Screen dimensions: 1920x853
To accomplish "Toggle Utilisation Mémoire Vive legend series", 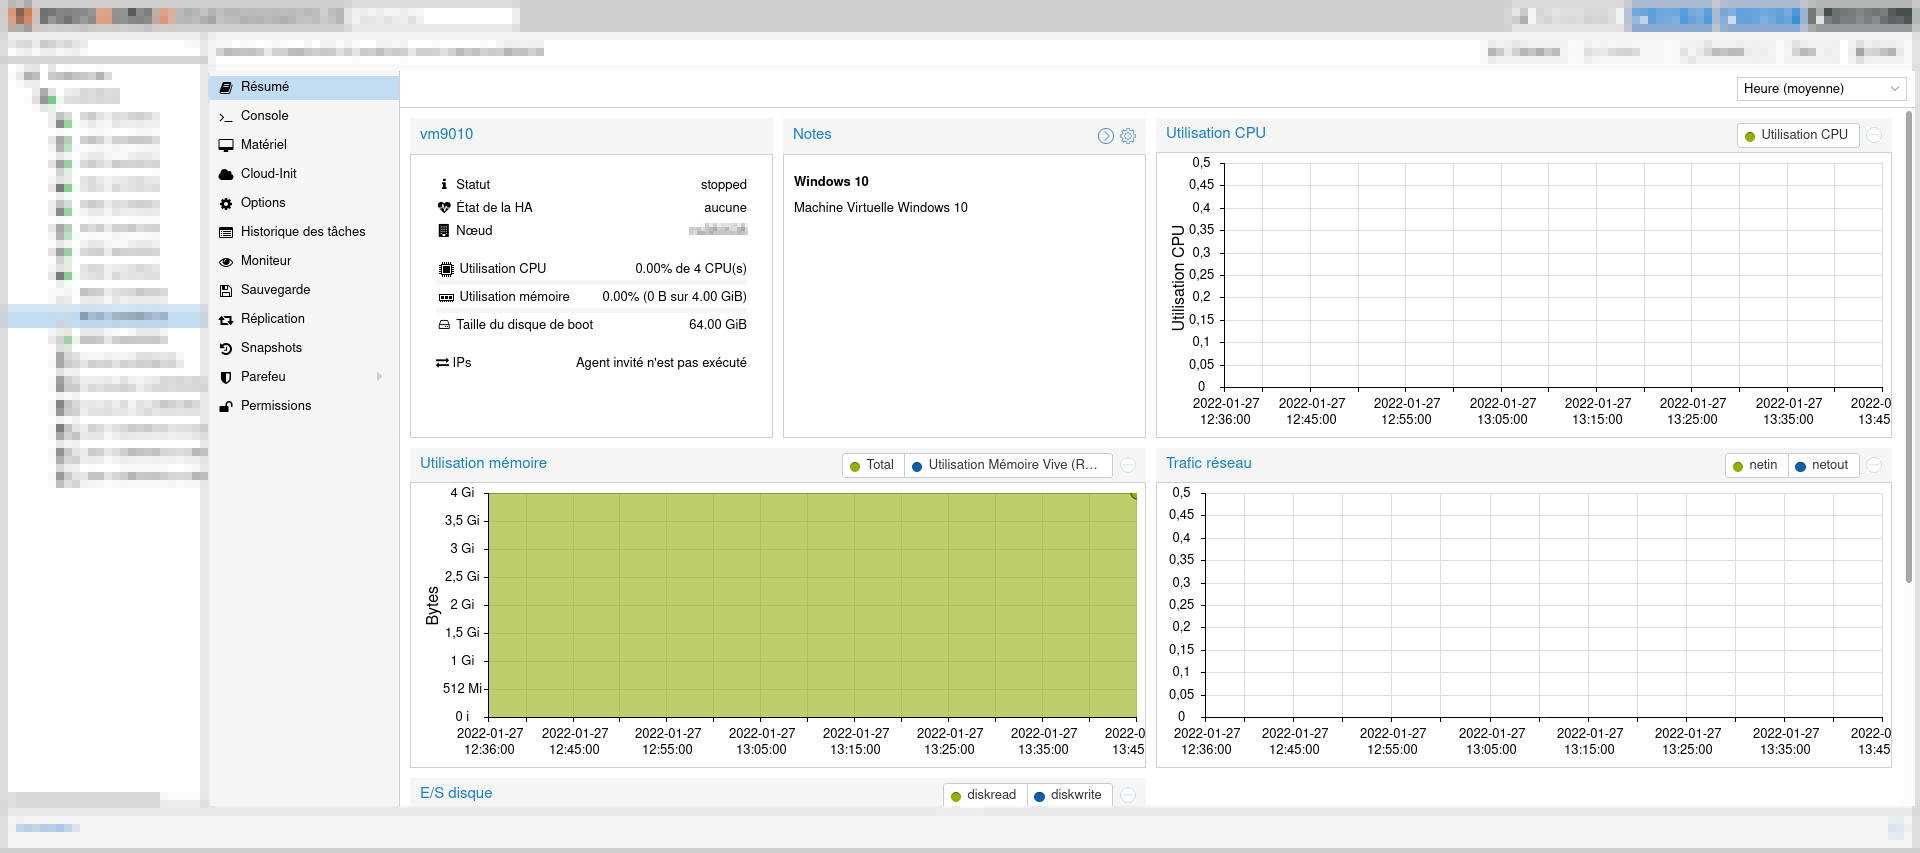I will [x=1009, y=465].
